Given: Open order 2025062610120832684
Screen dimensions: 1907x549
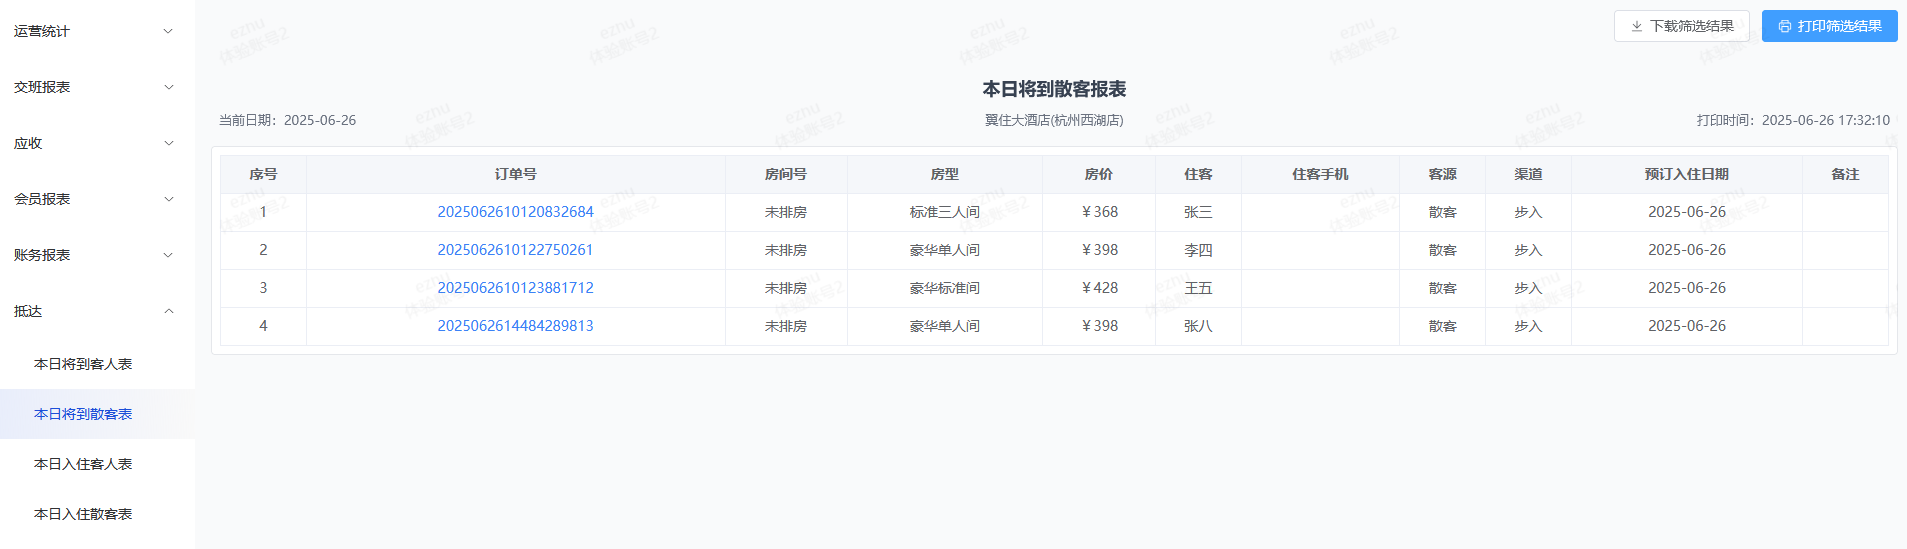Looking at the screenshot, I should 515,212.
